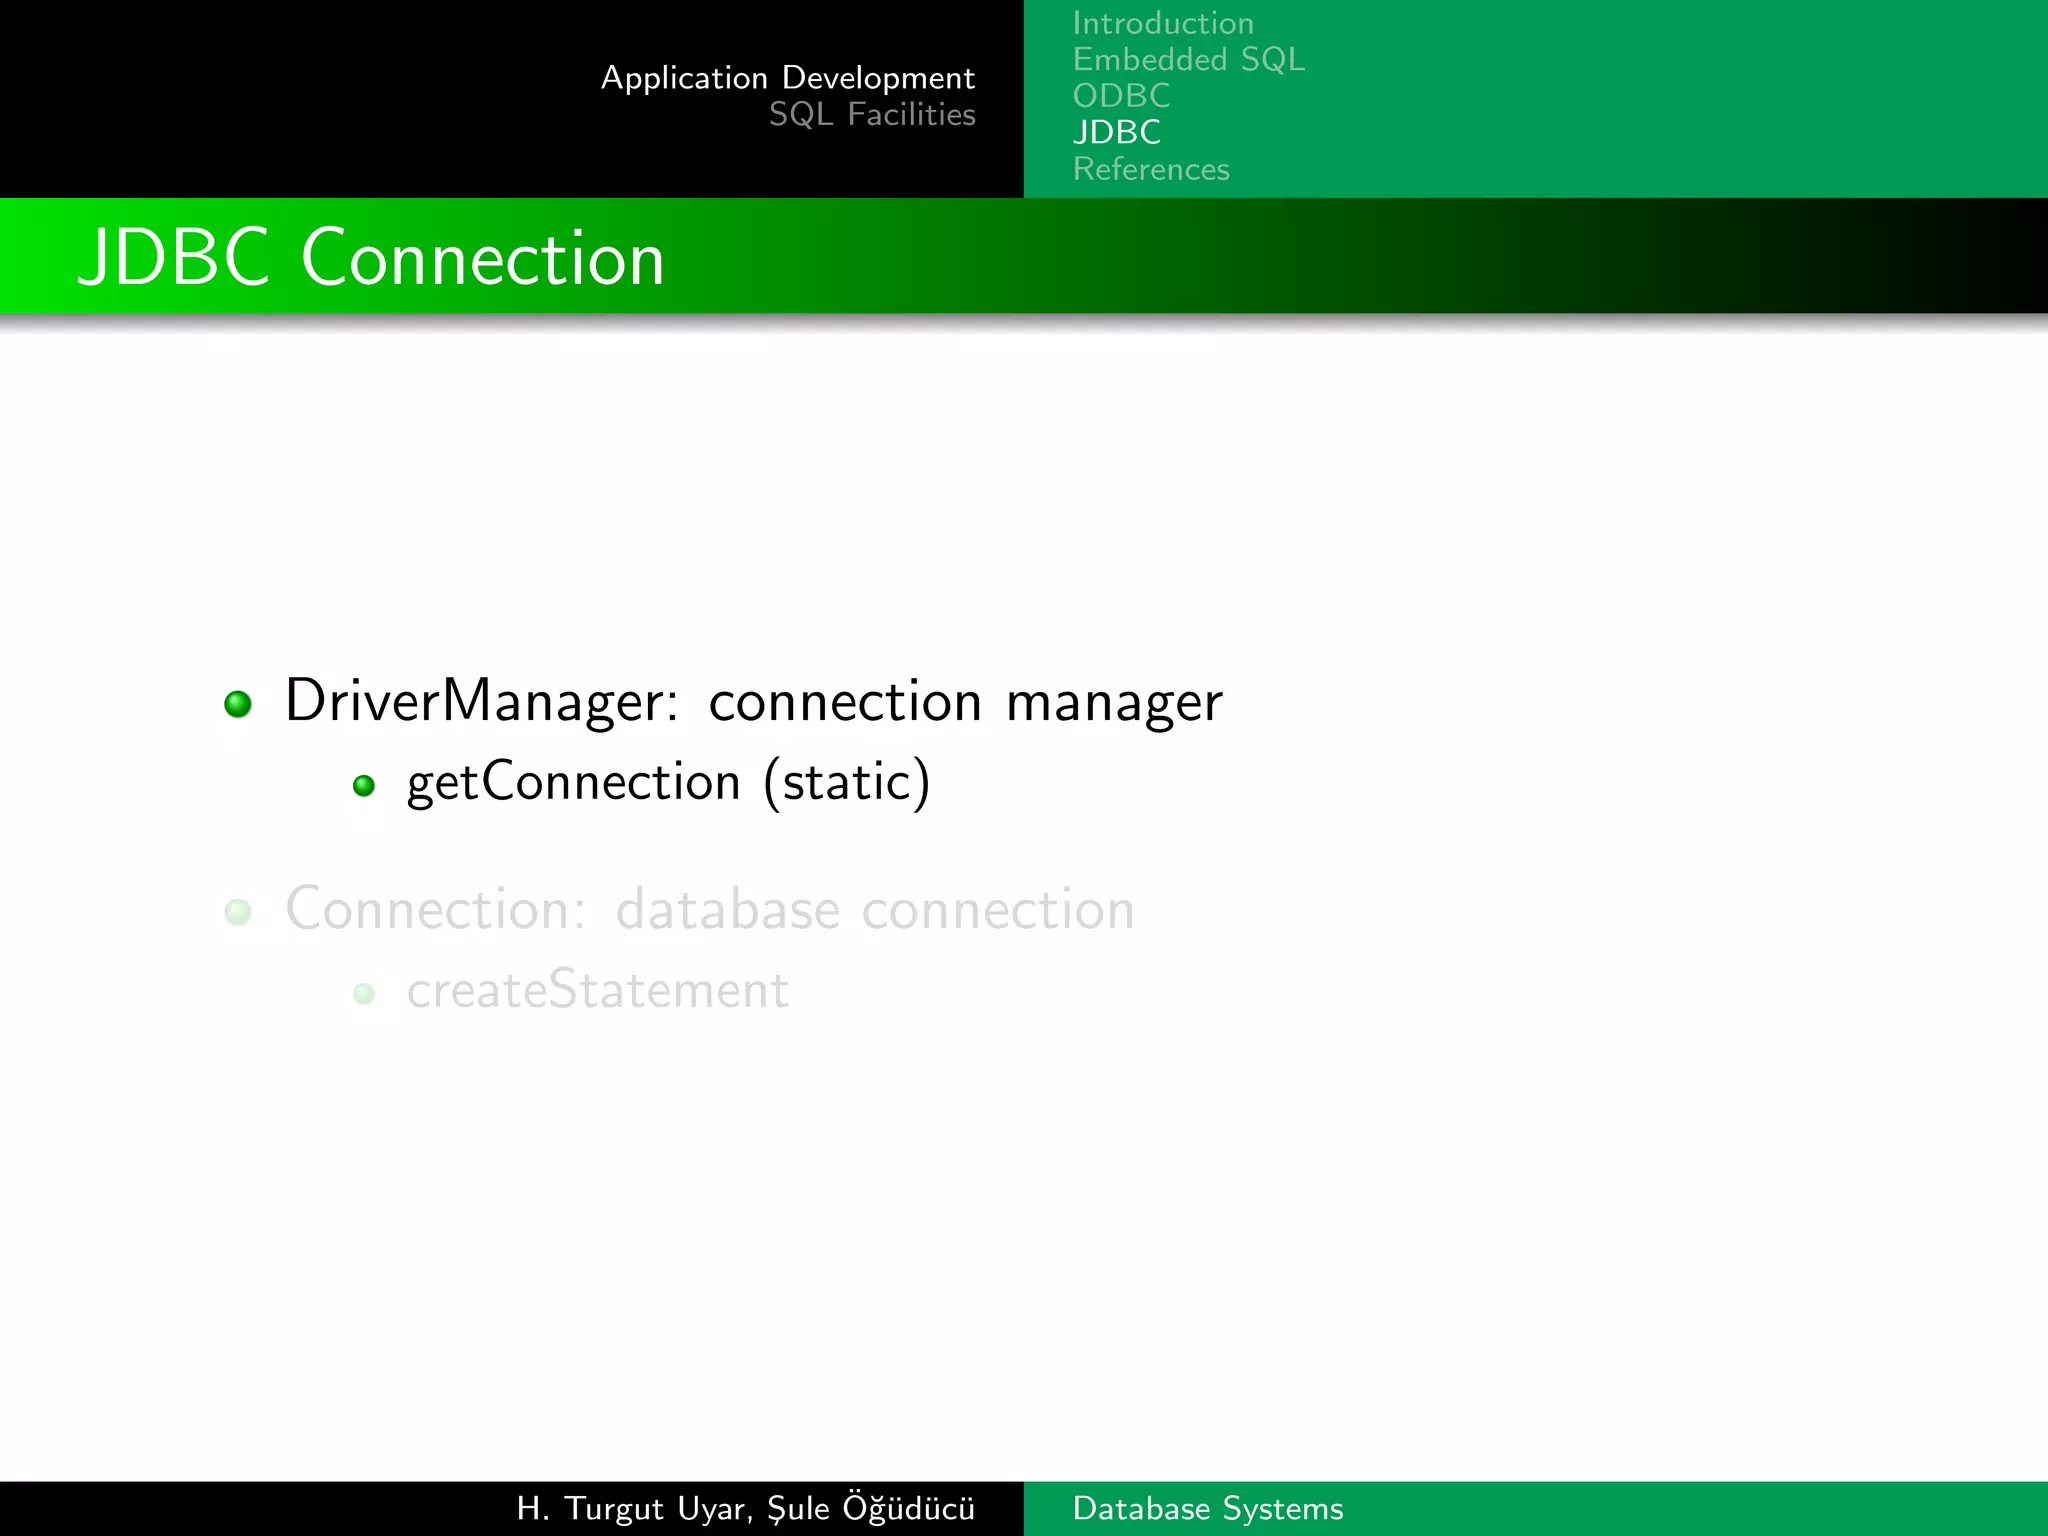Click the Database Systems footer title
Screen dimensions: 2048x1536
(x=1208, y=1508)
